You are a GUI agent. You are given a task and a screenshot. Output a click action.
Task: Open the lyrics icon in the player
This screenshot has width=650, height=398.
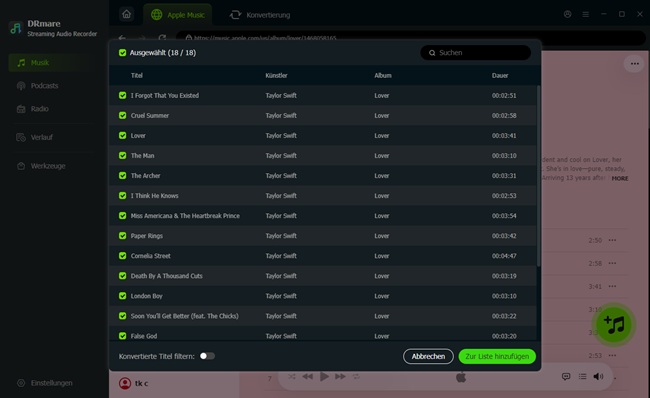566,376
